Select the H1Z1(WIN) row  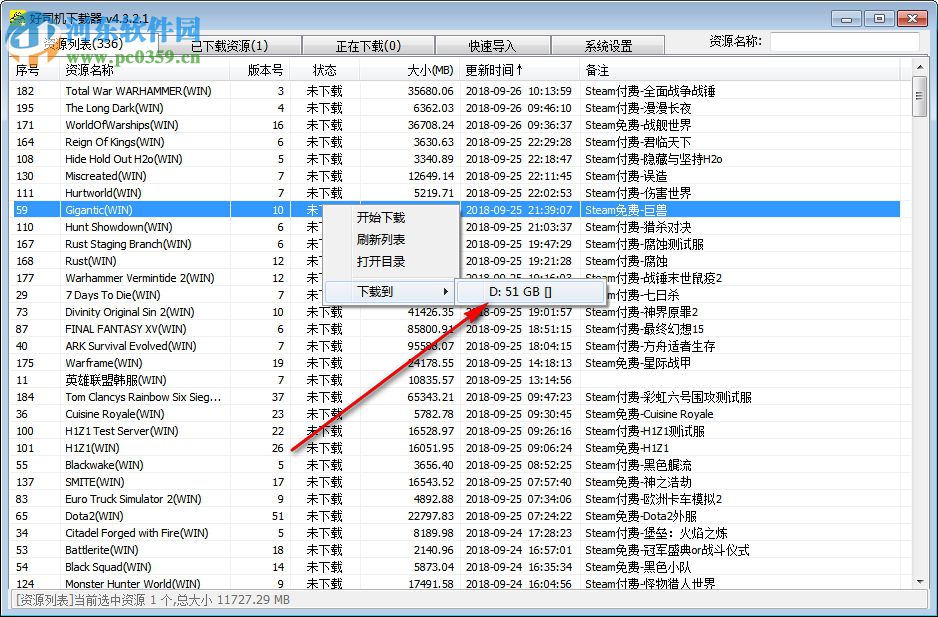click(x=455, y=448)
